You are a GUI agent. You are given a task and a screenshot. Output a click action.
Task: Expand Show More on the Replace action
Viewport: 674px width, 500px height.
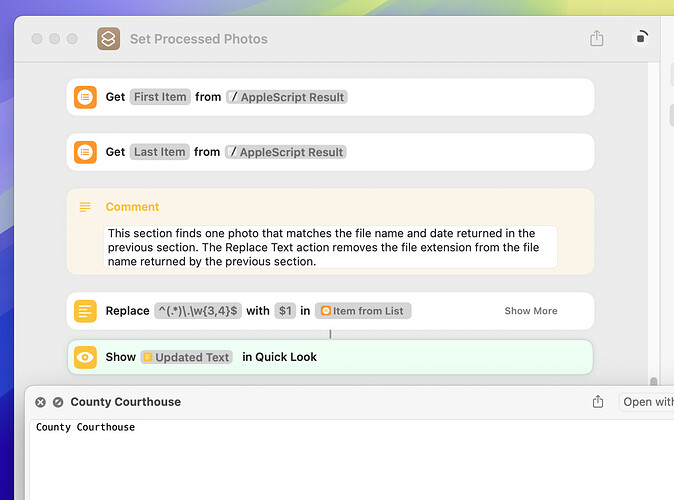coord(530,311)
